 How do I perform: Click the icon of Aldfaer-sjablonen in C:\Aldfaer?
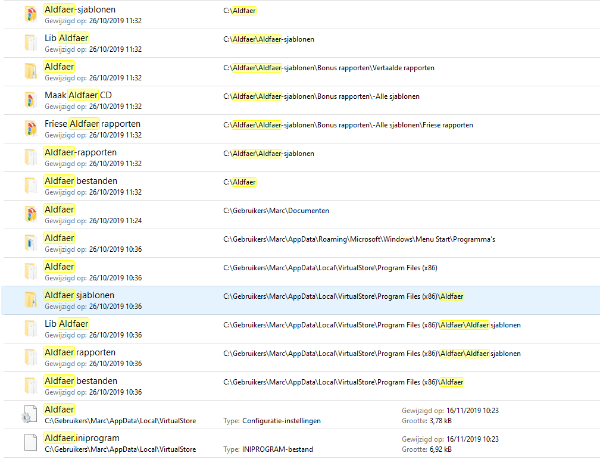[x=30, y=14]
